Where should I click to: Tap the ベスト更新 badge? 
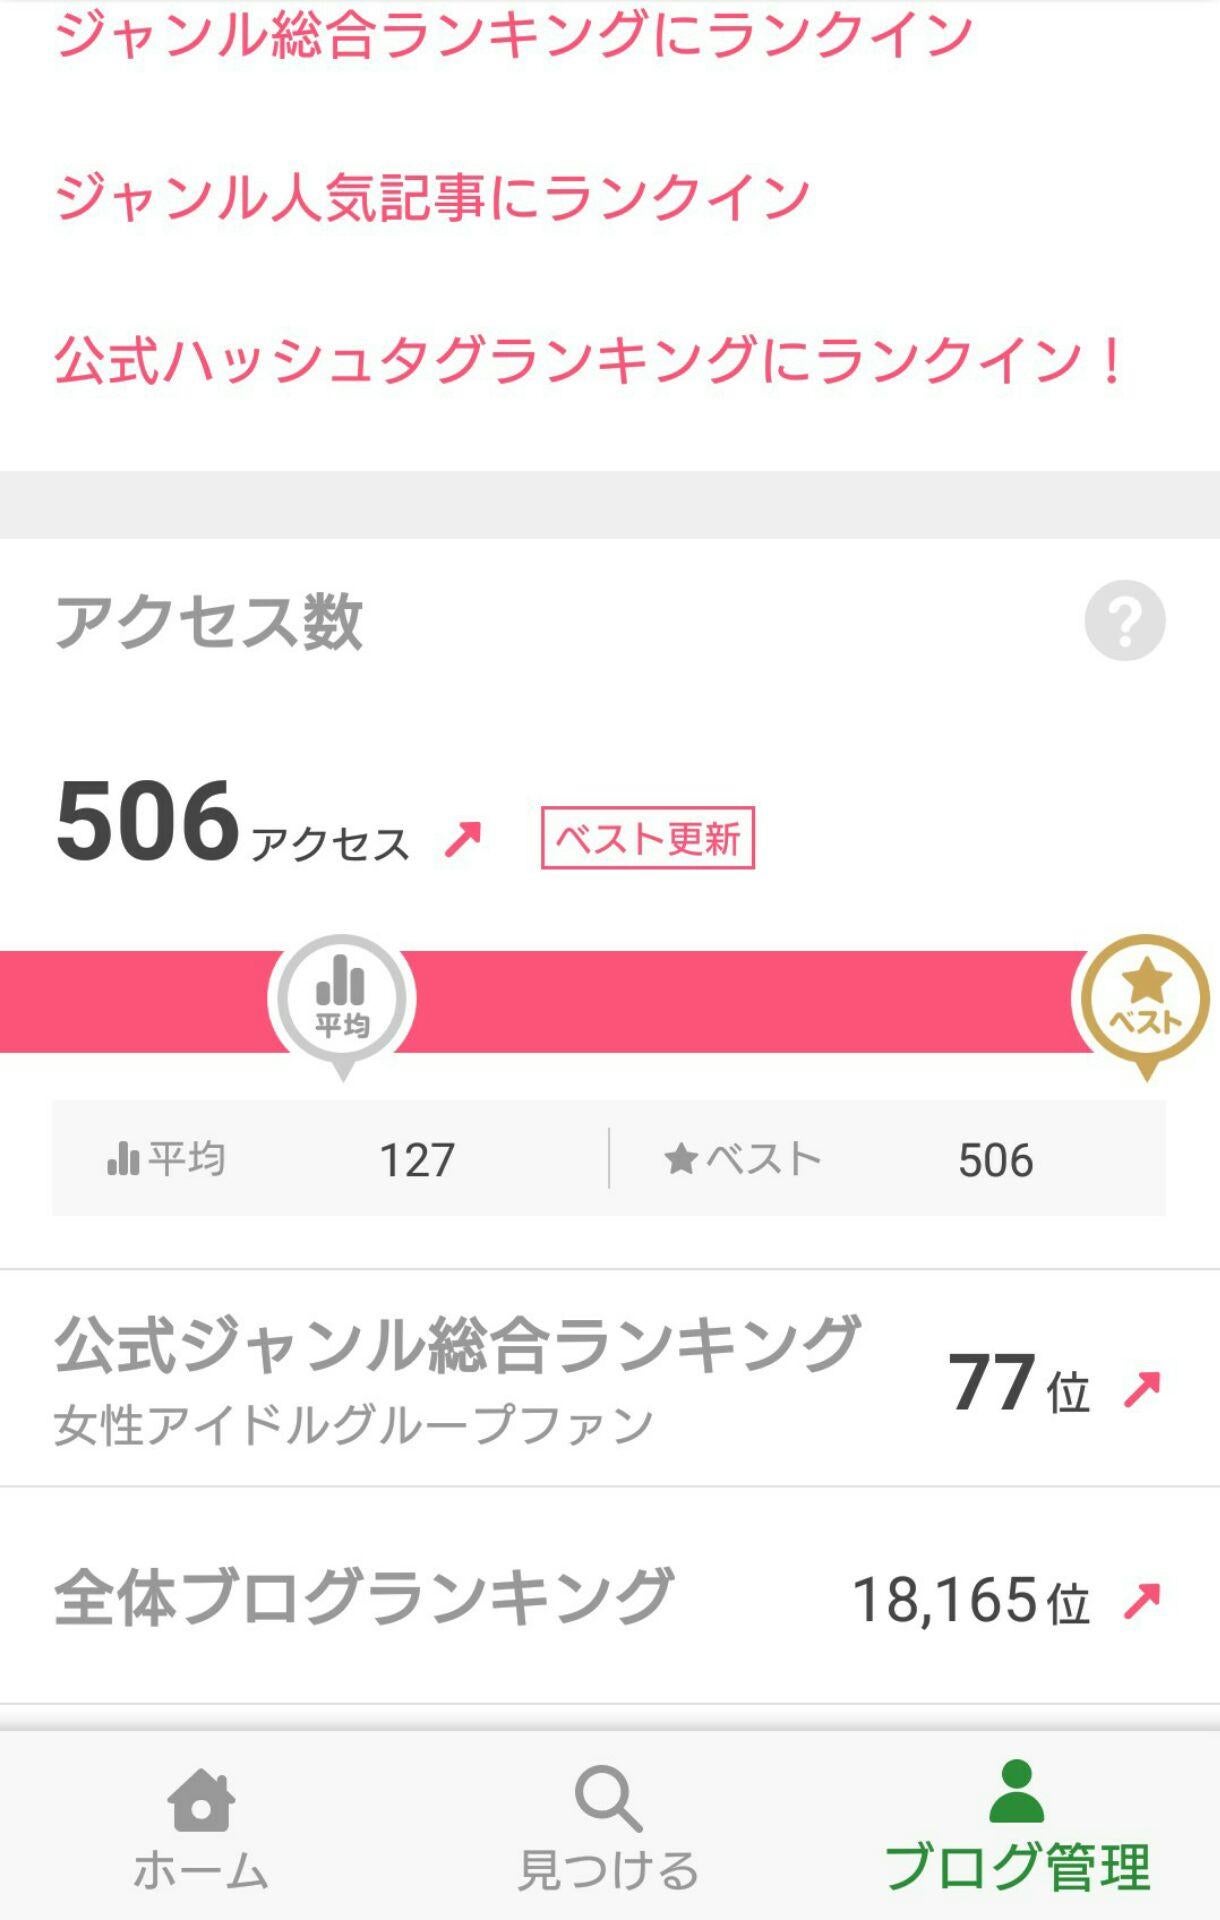click(647, 838)
